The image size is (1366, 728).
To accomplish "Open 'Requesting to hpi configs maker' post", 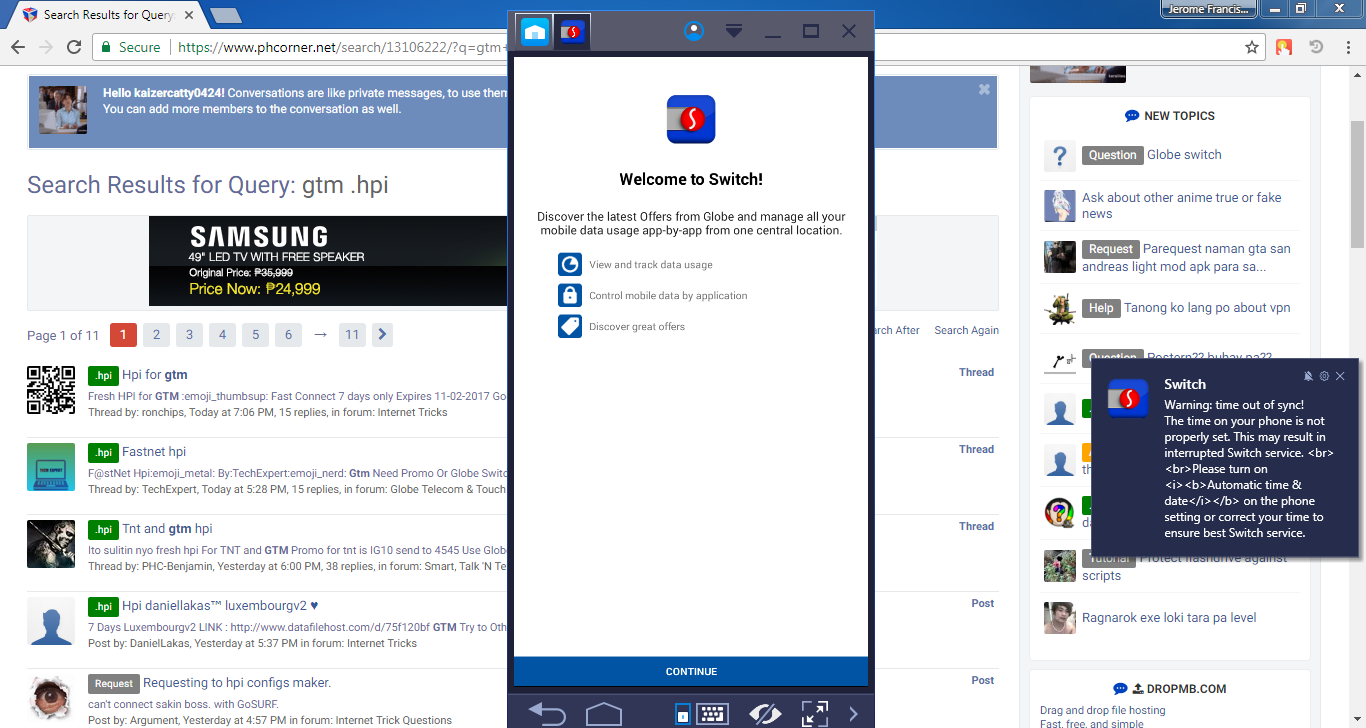I will (237, 683).
